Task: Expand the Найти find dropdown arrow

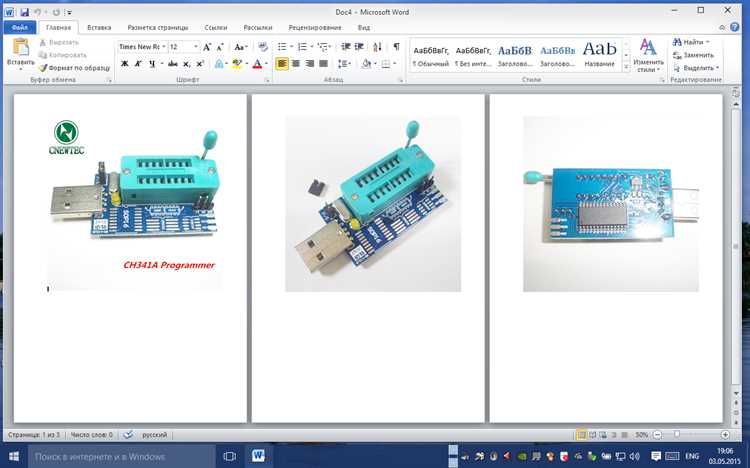Action: pyautogui.click(x=707, y=42)
